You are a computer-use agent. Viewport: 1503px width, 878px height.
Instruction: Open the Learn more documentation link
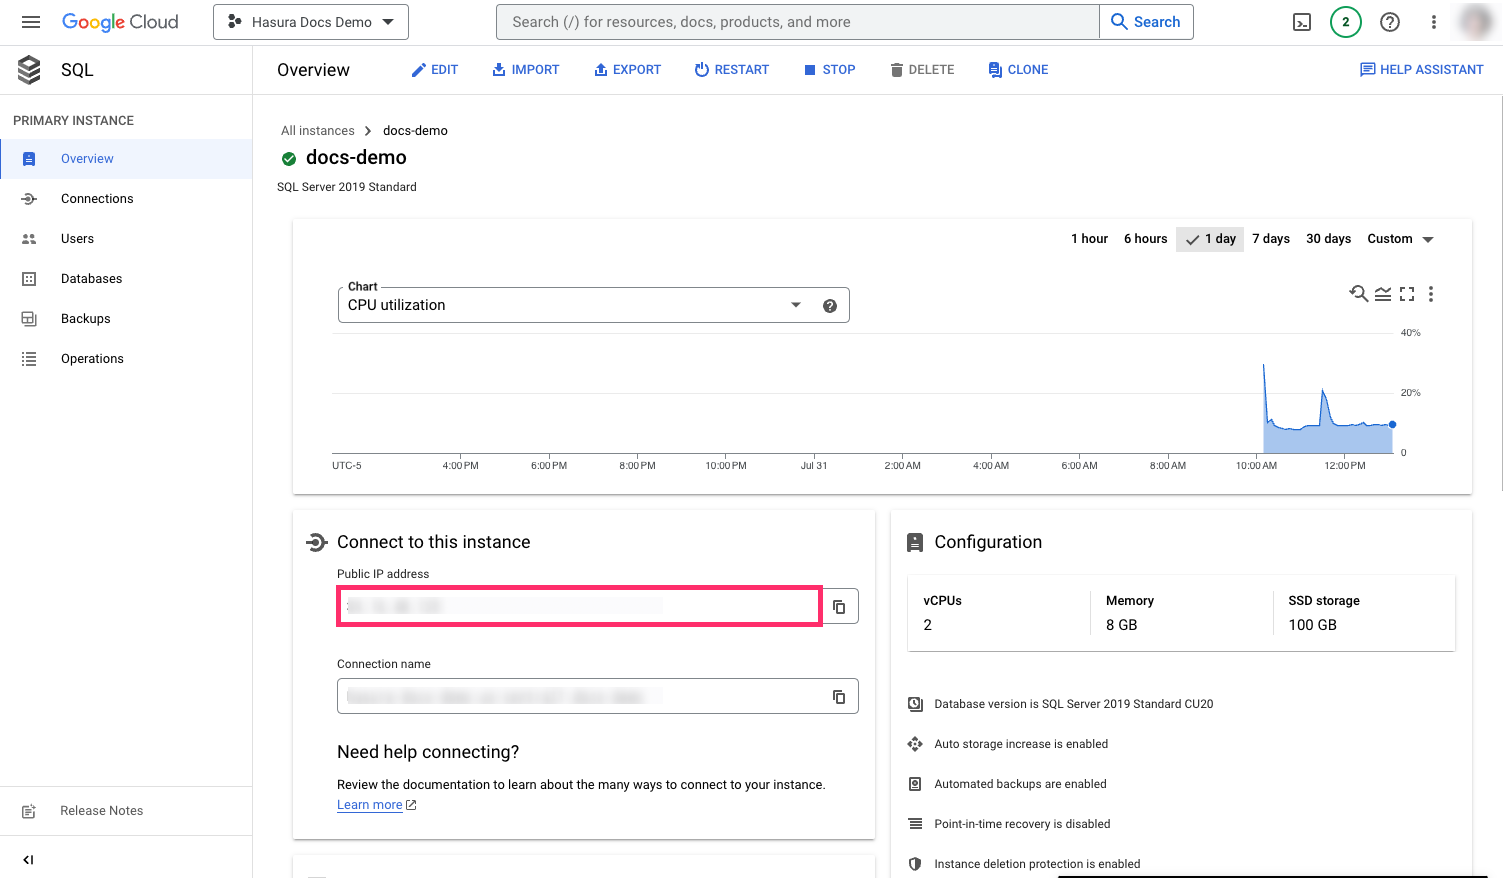[376, 805]
